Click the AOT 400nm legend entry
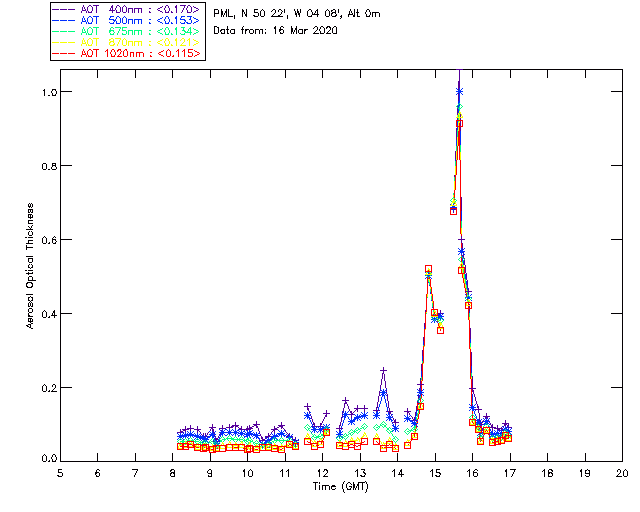 pyautogui.click(x=127, y=9)
